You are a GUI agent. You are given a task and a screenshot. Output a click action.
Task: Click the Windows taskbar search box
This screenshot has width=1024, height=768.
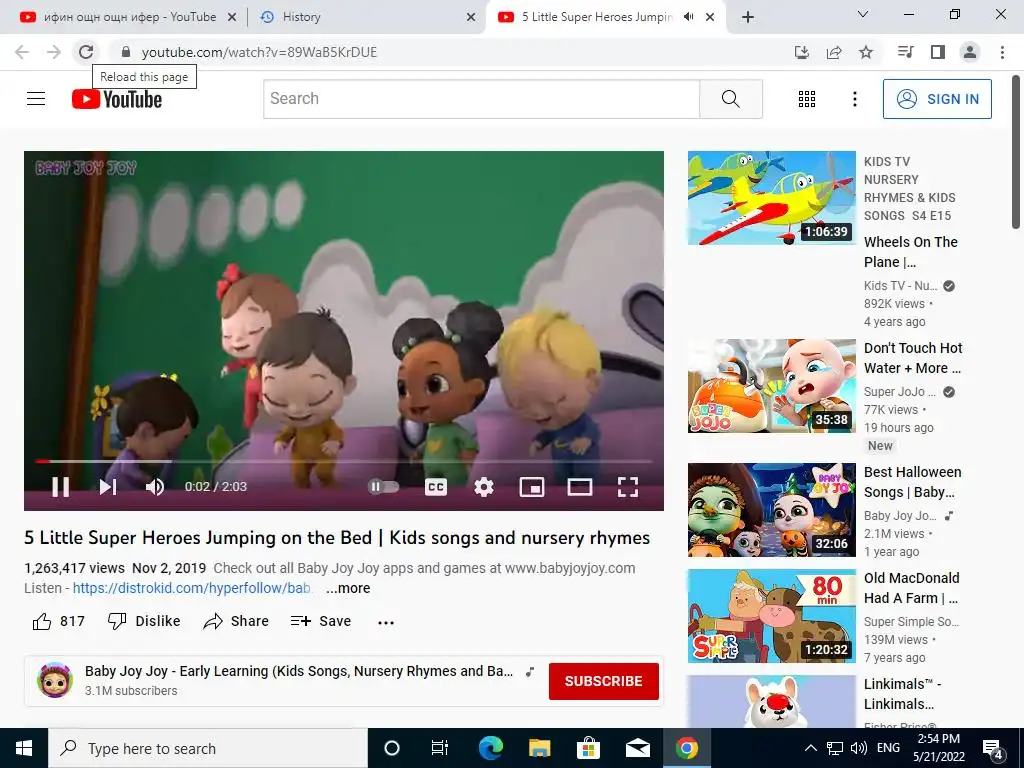tap(208, 748)
